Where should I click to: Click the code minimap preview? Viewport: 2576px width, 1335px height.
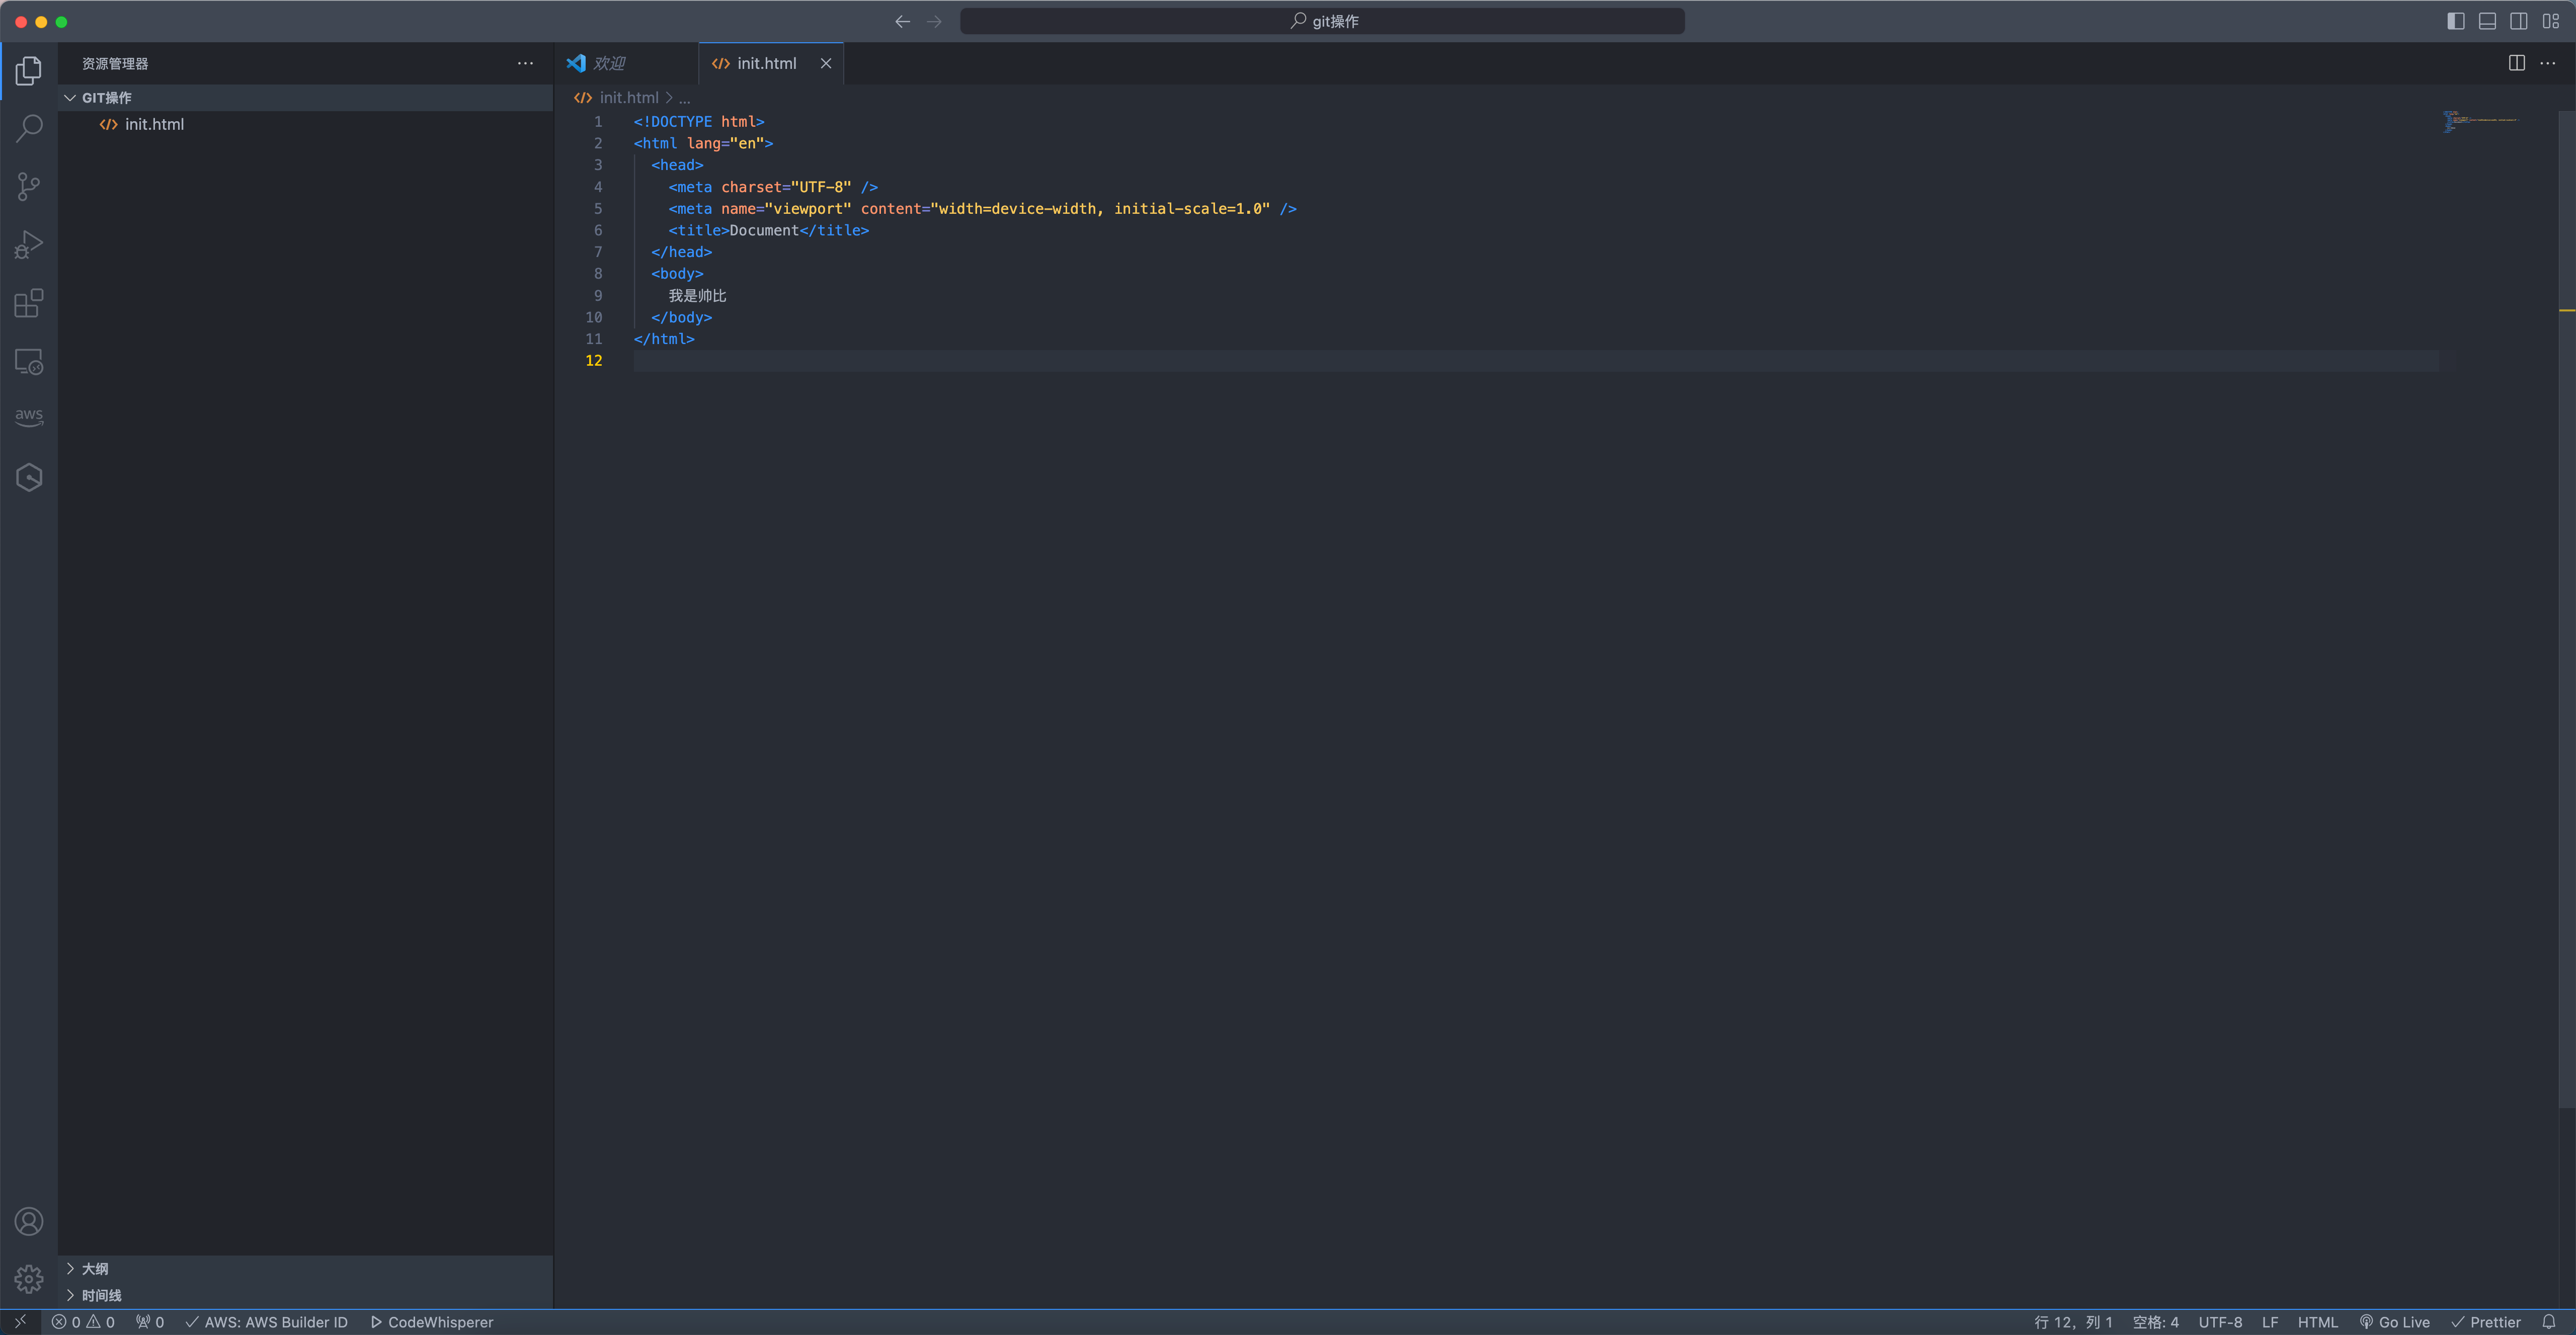2480,122
